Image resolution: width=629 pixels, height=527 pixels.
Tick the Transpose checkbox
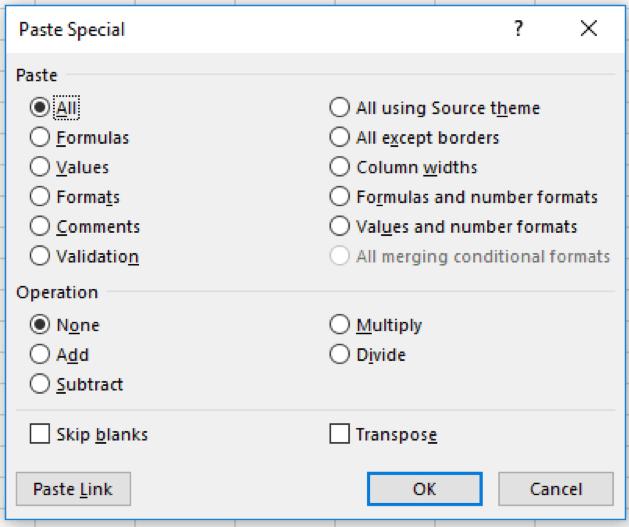tap(340, 435)
